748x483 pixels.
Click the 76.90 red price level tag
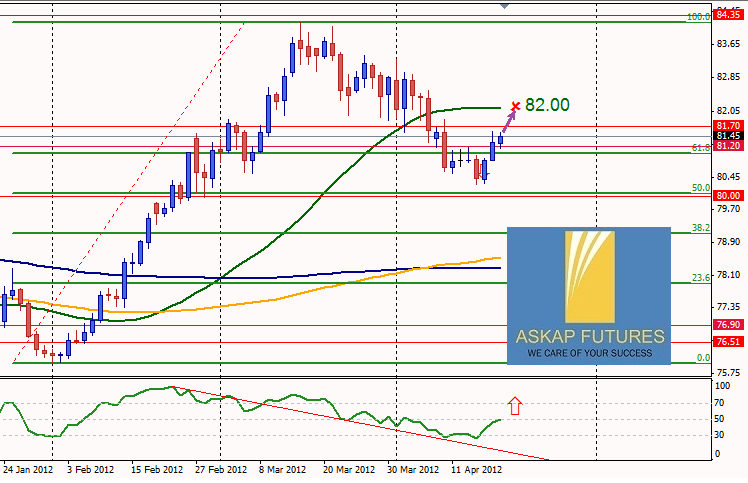click(x=728, y=325)
